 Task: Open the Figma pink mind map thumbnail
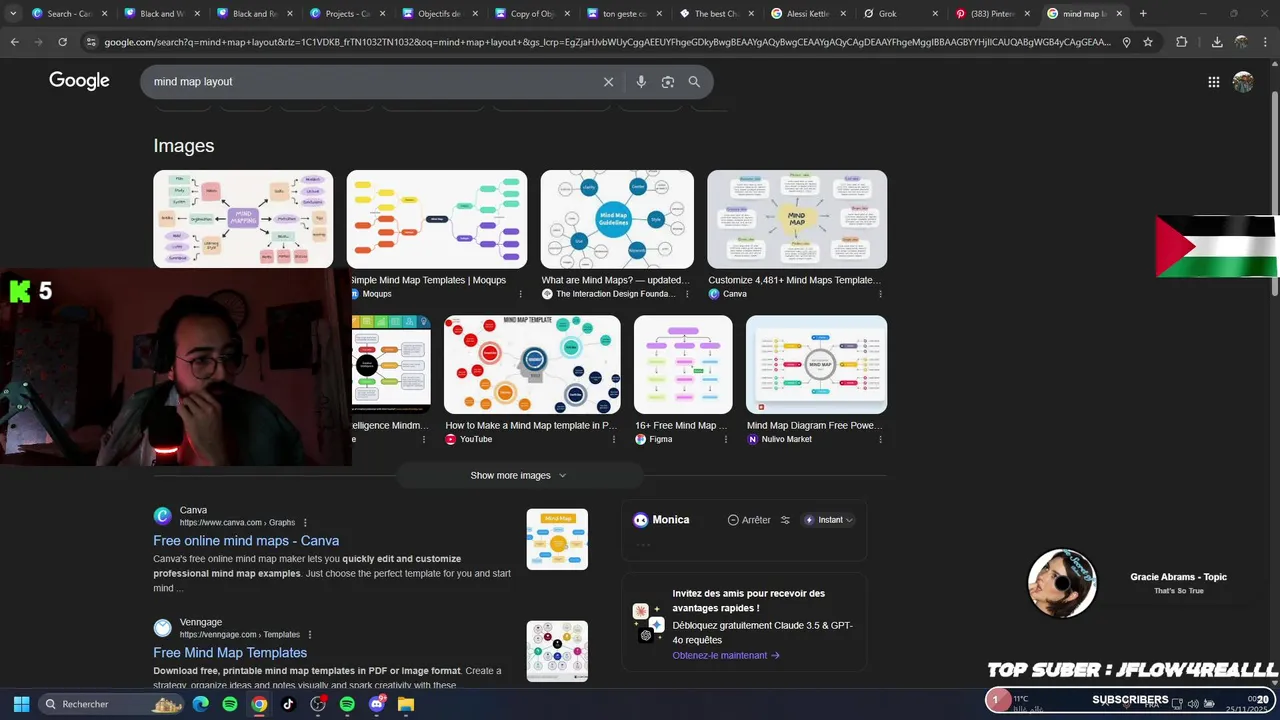(683, 364)
